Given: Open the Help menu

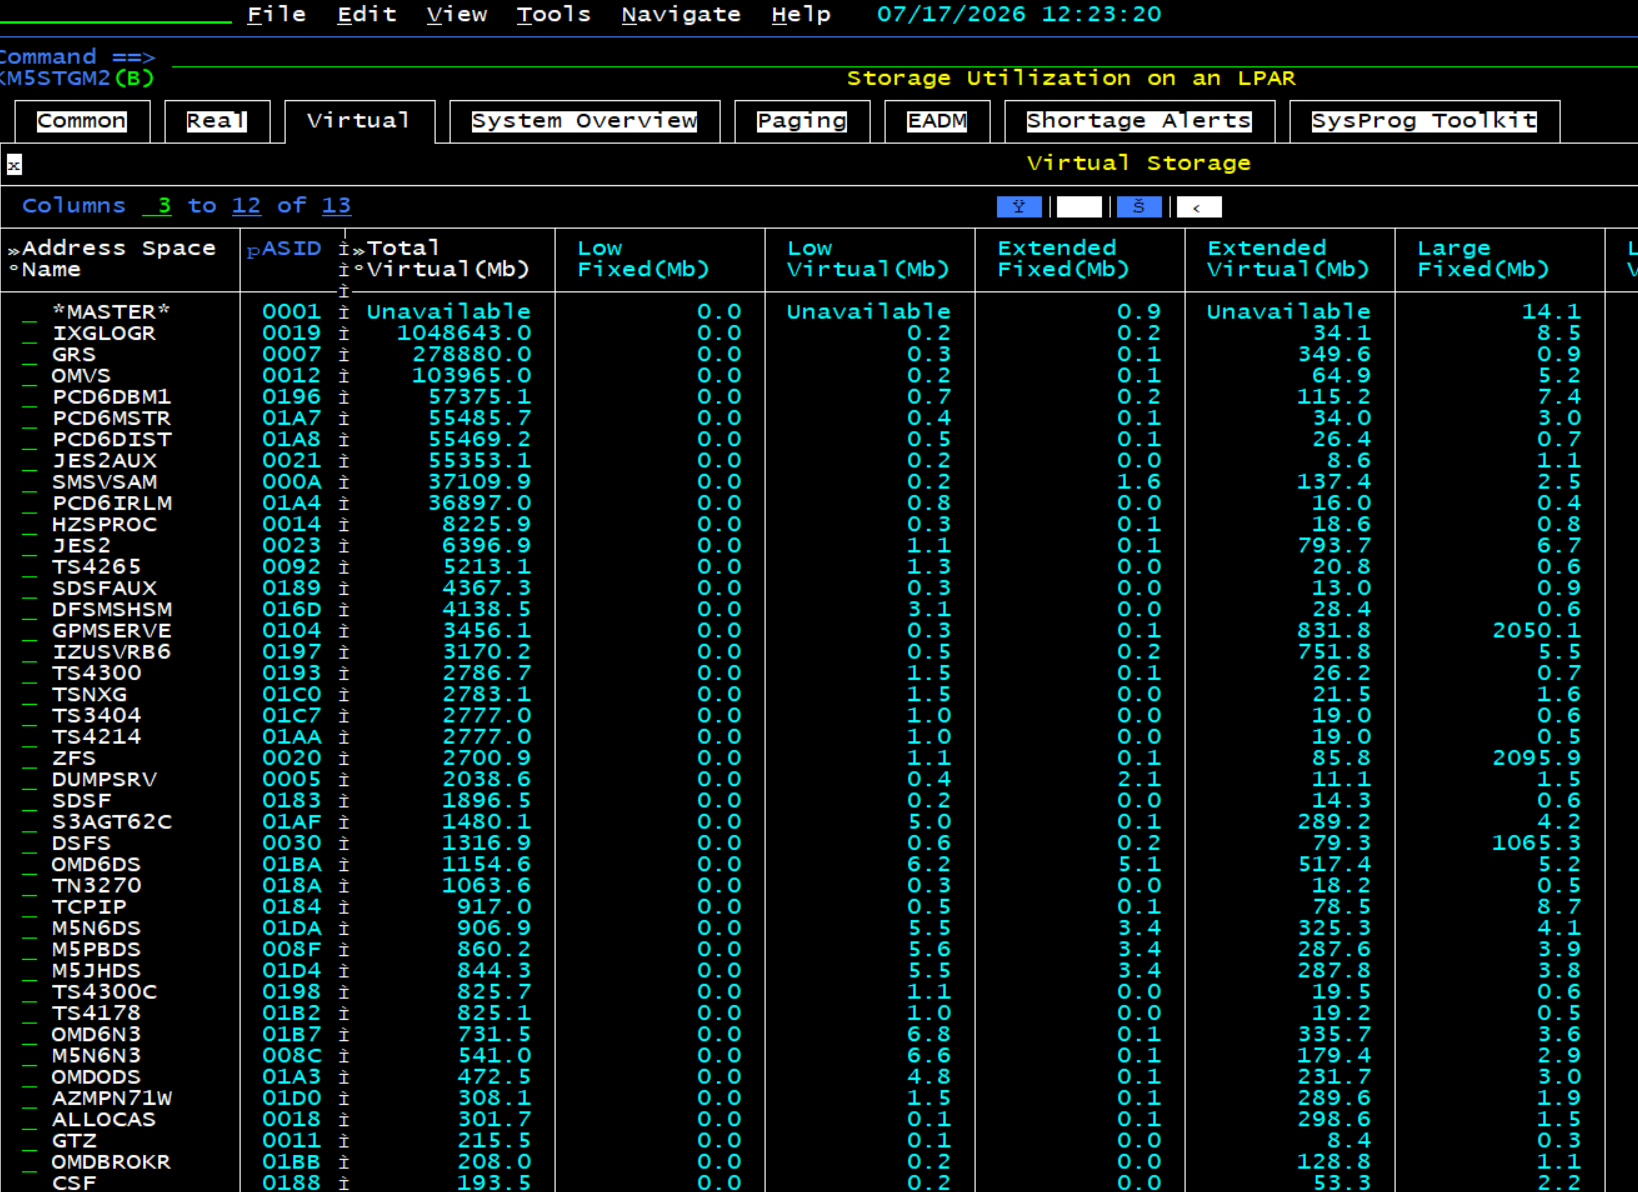Looking at the screenshot, I should coord(801,15).
